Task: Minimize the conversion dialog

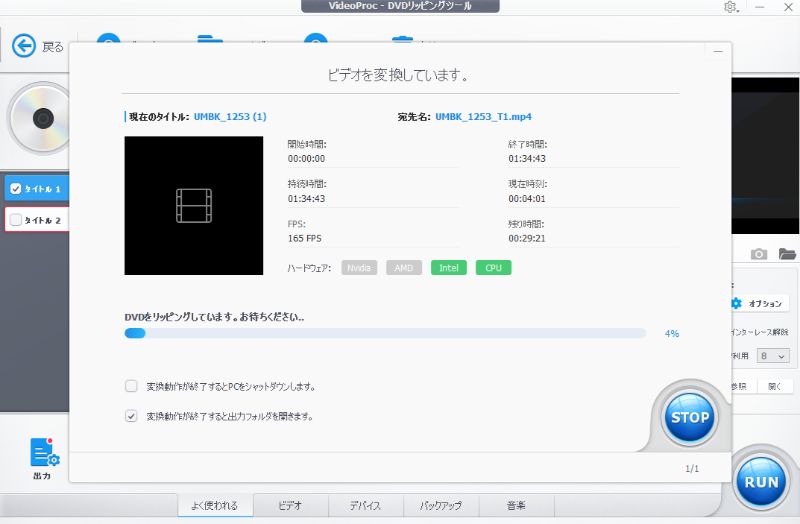Action: 718,52
